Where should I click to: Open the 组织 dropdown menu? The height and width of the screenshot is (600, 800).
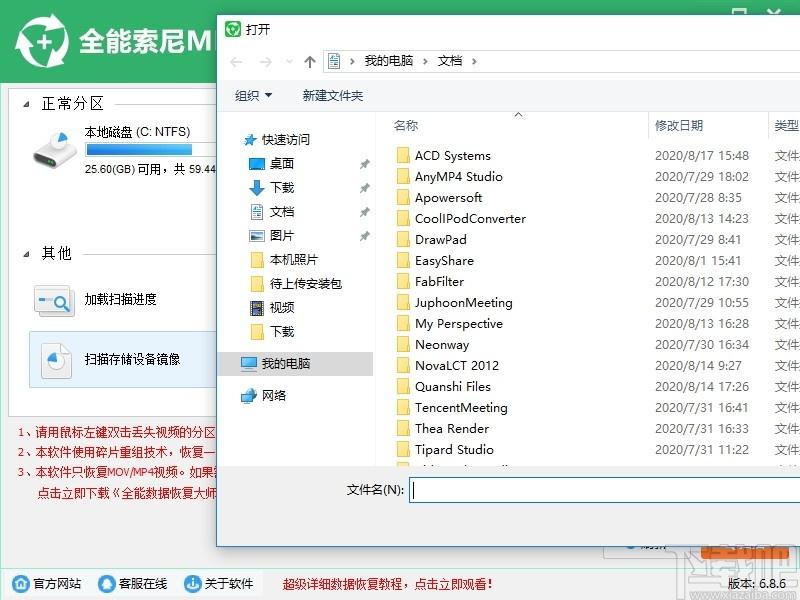[x=253, y=95]
